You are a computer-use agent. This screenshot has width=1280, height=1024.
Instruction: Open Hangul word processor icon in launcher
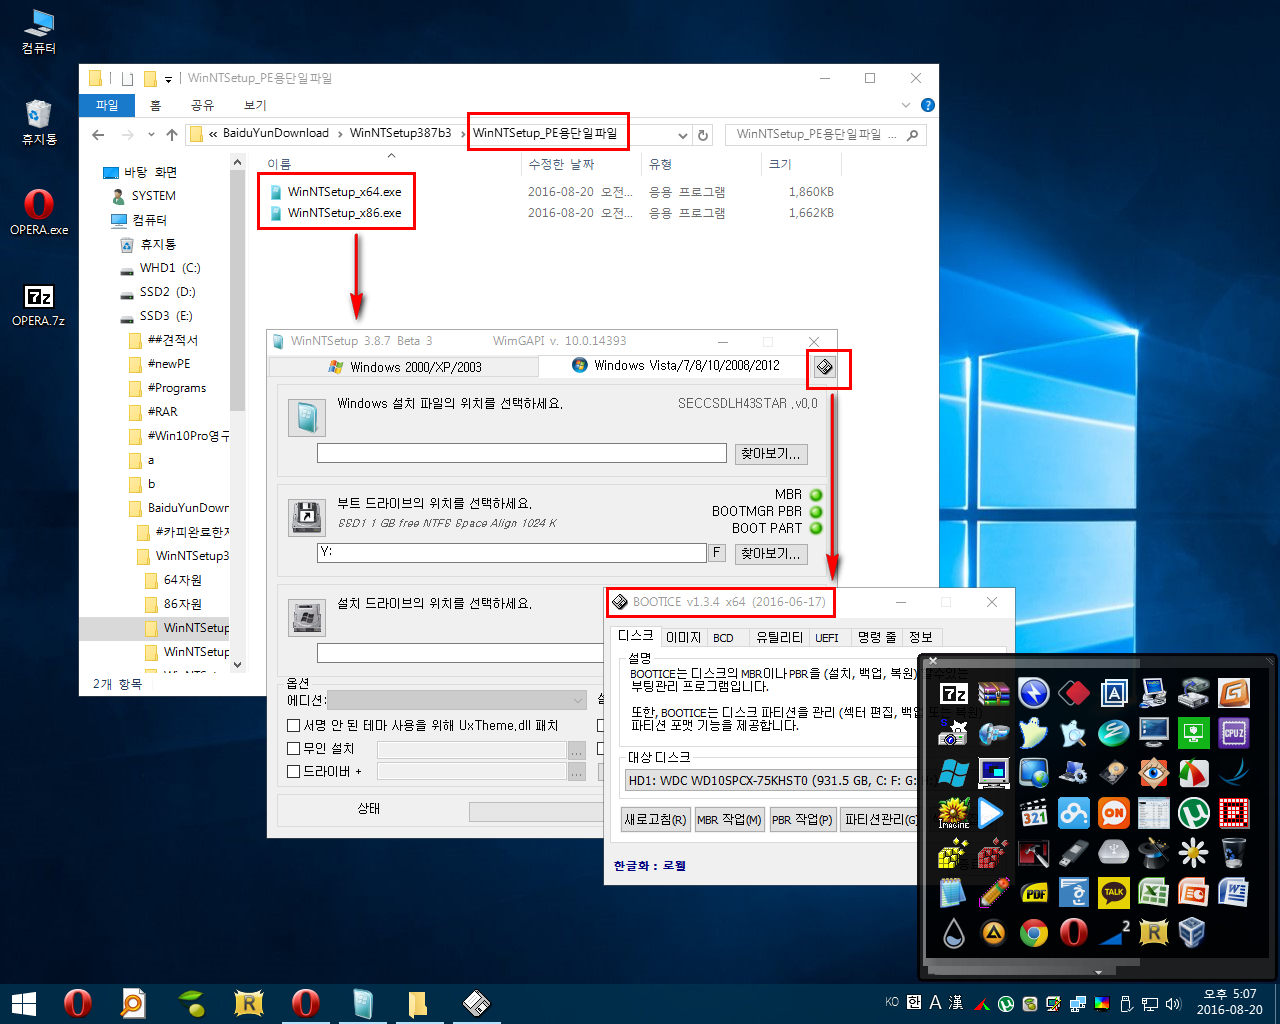pos(1073,893)
